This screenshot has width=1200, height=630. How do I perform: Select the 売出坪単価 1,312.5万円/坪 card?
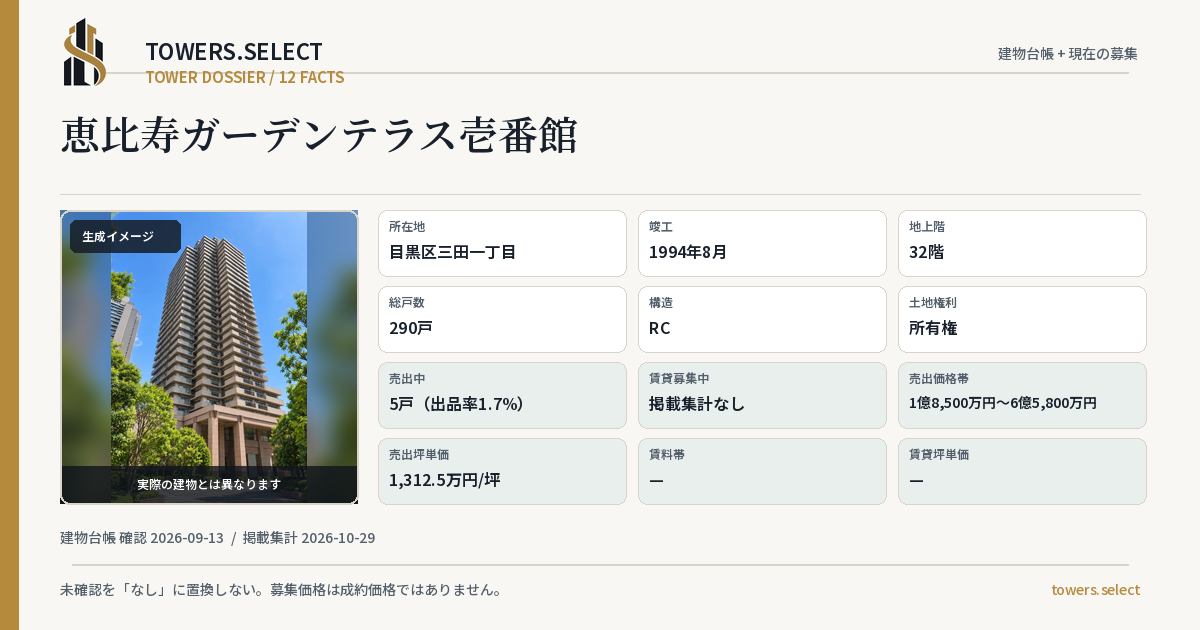tap(502, 471)
